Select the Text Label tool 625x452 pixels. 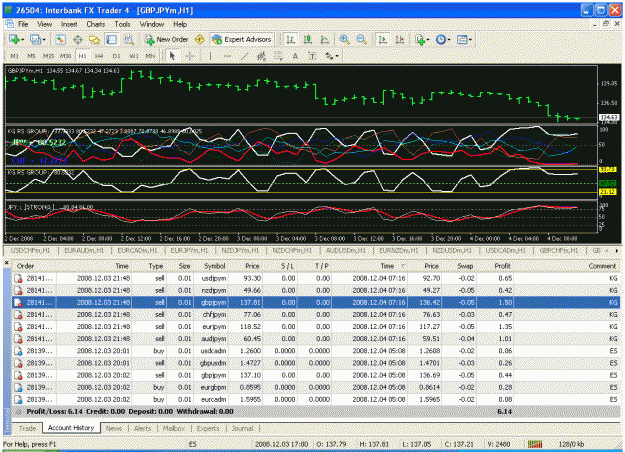coord(312,56)
